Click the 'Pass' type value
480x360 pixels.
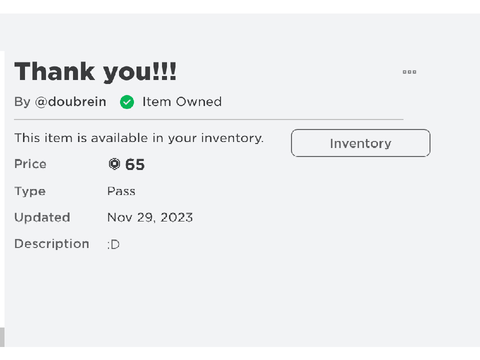pyautogui.click(x=121, y=191)
